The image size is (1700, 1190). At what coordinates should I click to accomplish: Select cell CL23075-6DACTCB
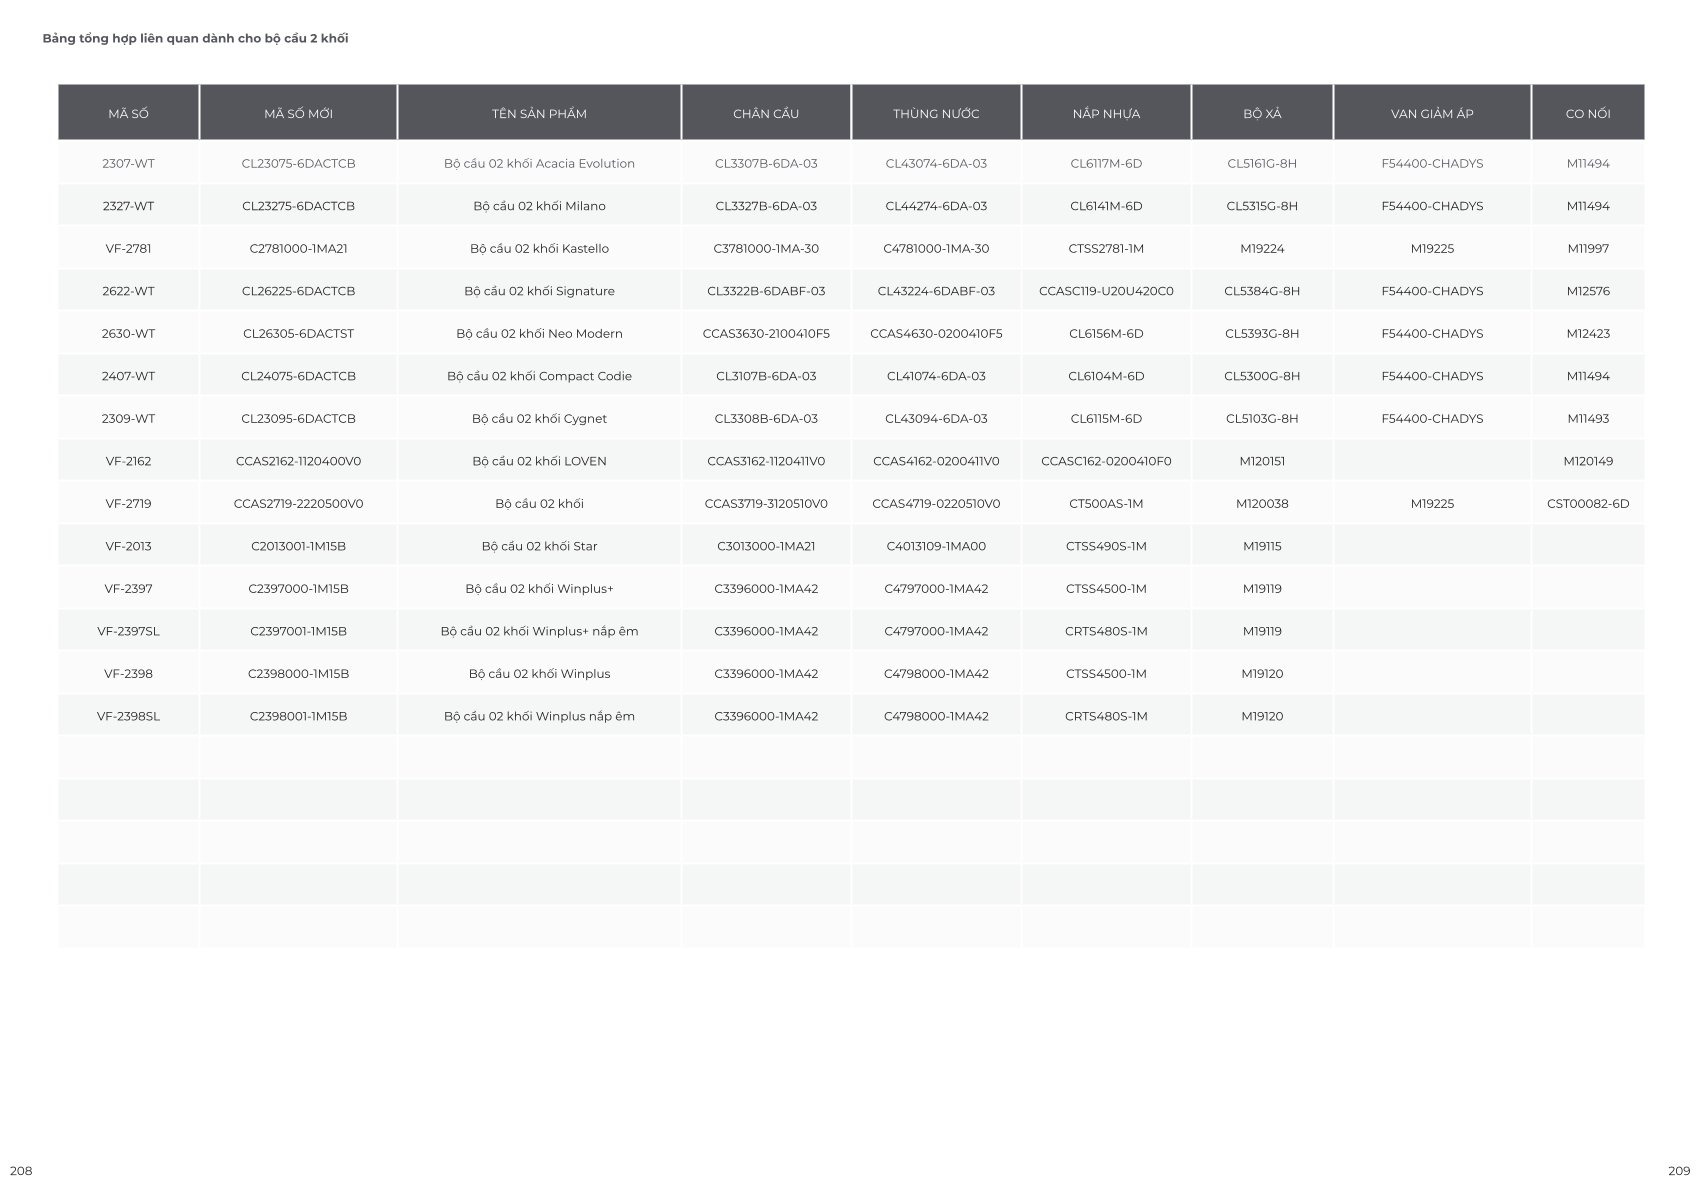[x=298, y=163]
